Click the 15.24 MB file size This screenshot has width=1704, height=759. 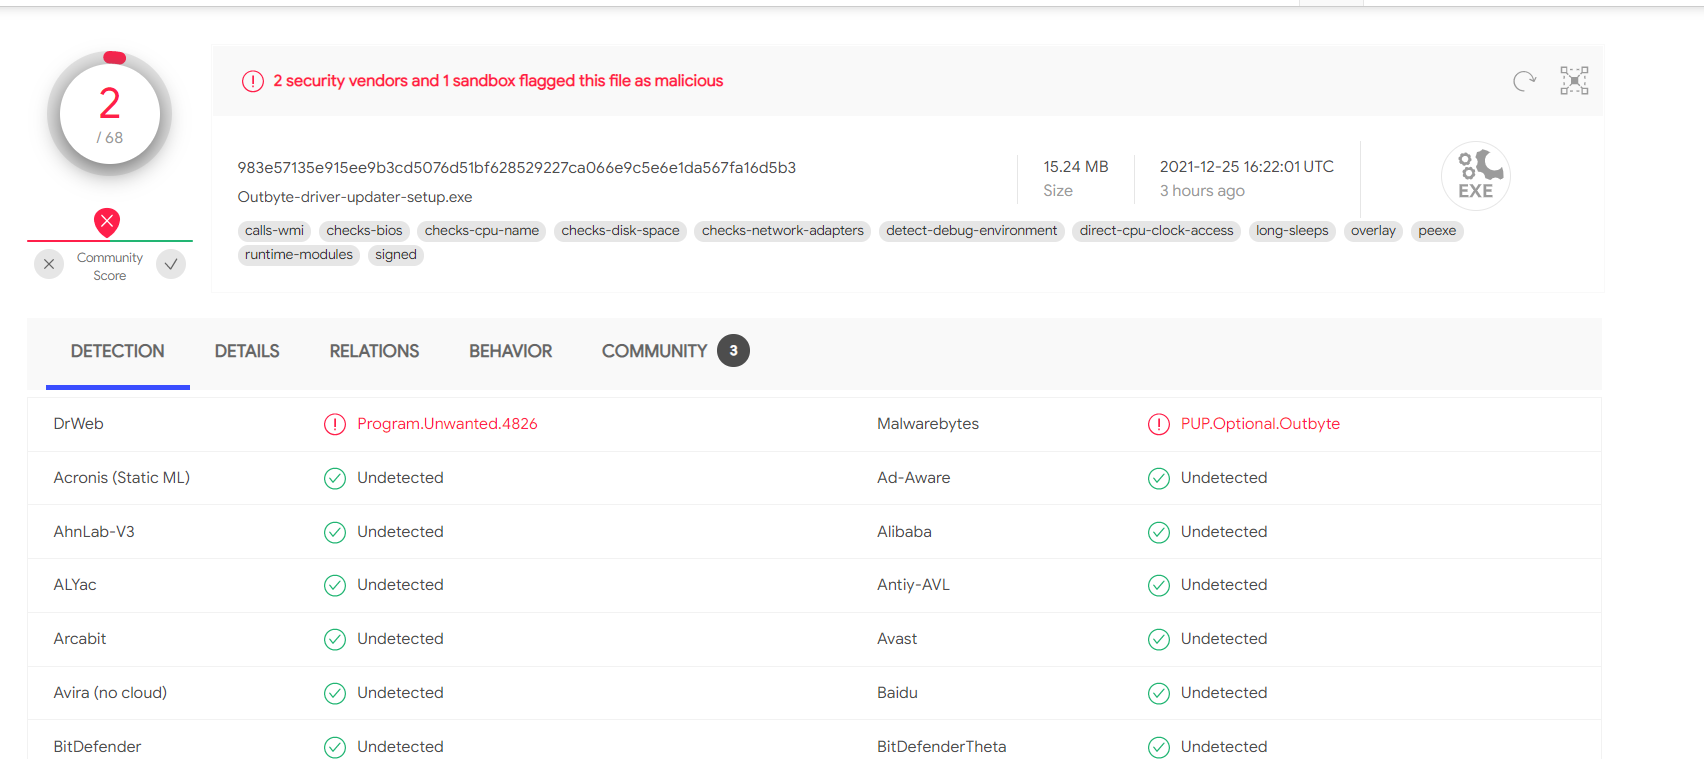pos(1076,167)
